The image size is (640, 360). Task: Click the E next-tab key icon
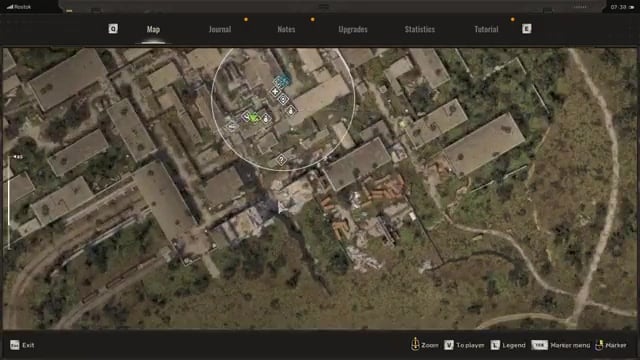(527, 29)
